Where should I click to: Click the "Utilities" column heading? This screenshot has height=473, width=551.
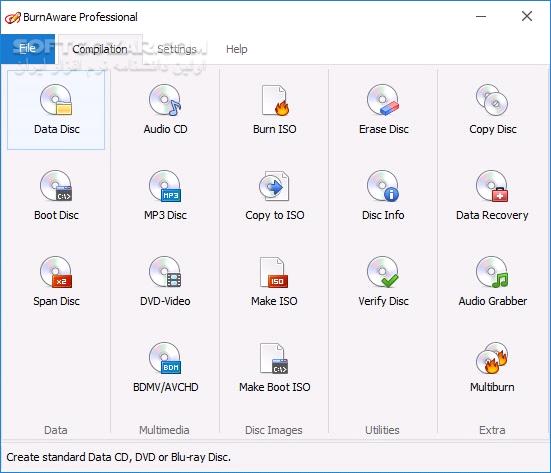point(382,430)
